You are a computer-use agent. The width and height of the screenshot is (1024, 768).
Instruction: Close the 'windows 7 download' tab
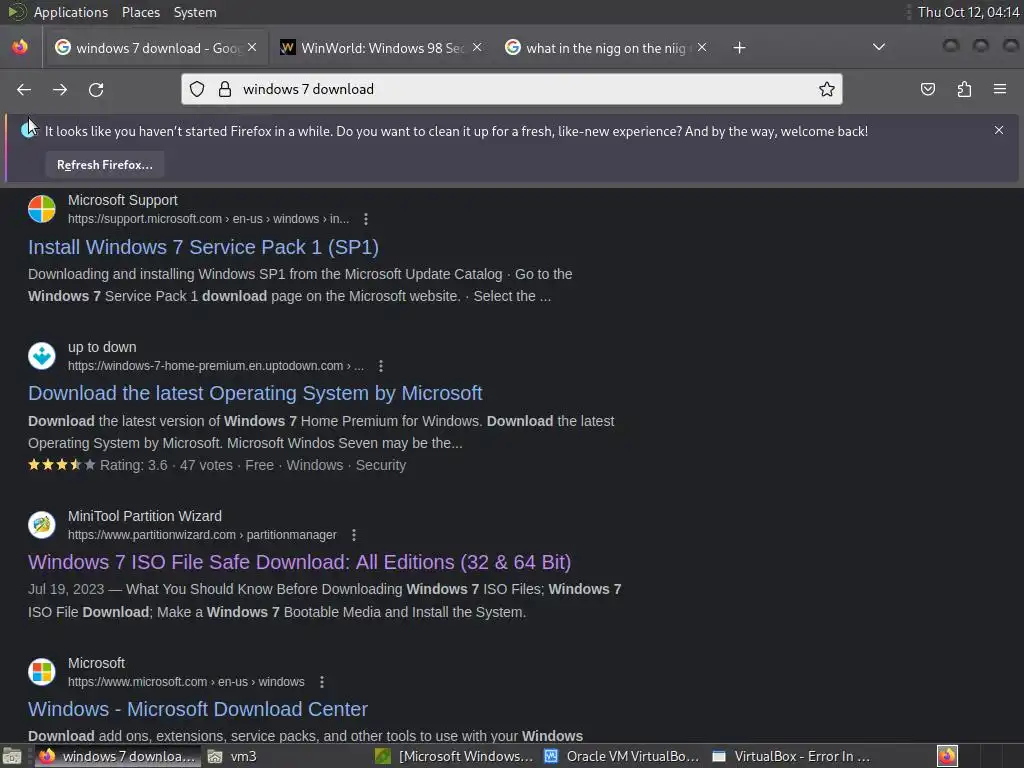pyautogui.click(x=252, y=47)
